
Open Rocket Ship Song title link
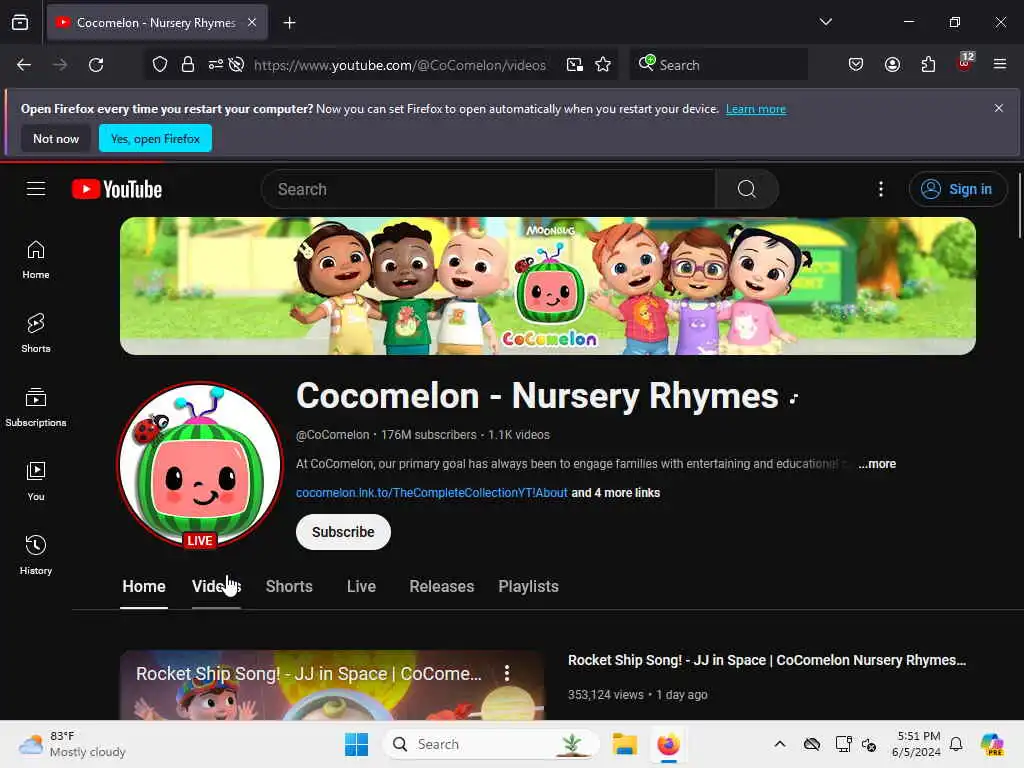(767, 660)
